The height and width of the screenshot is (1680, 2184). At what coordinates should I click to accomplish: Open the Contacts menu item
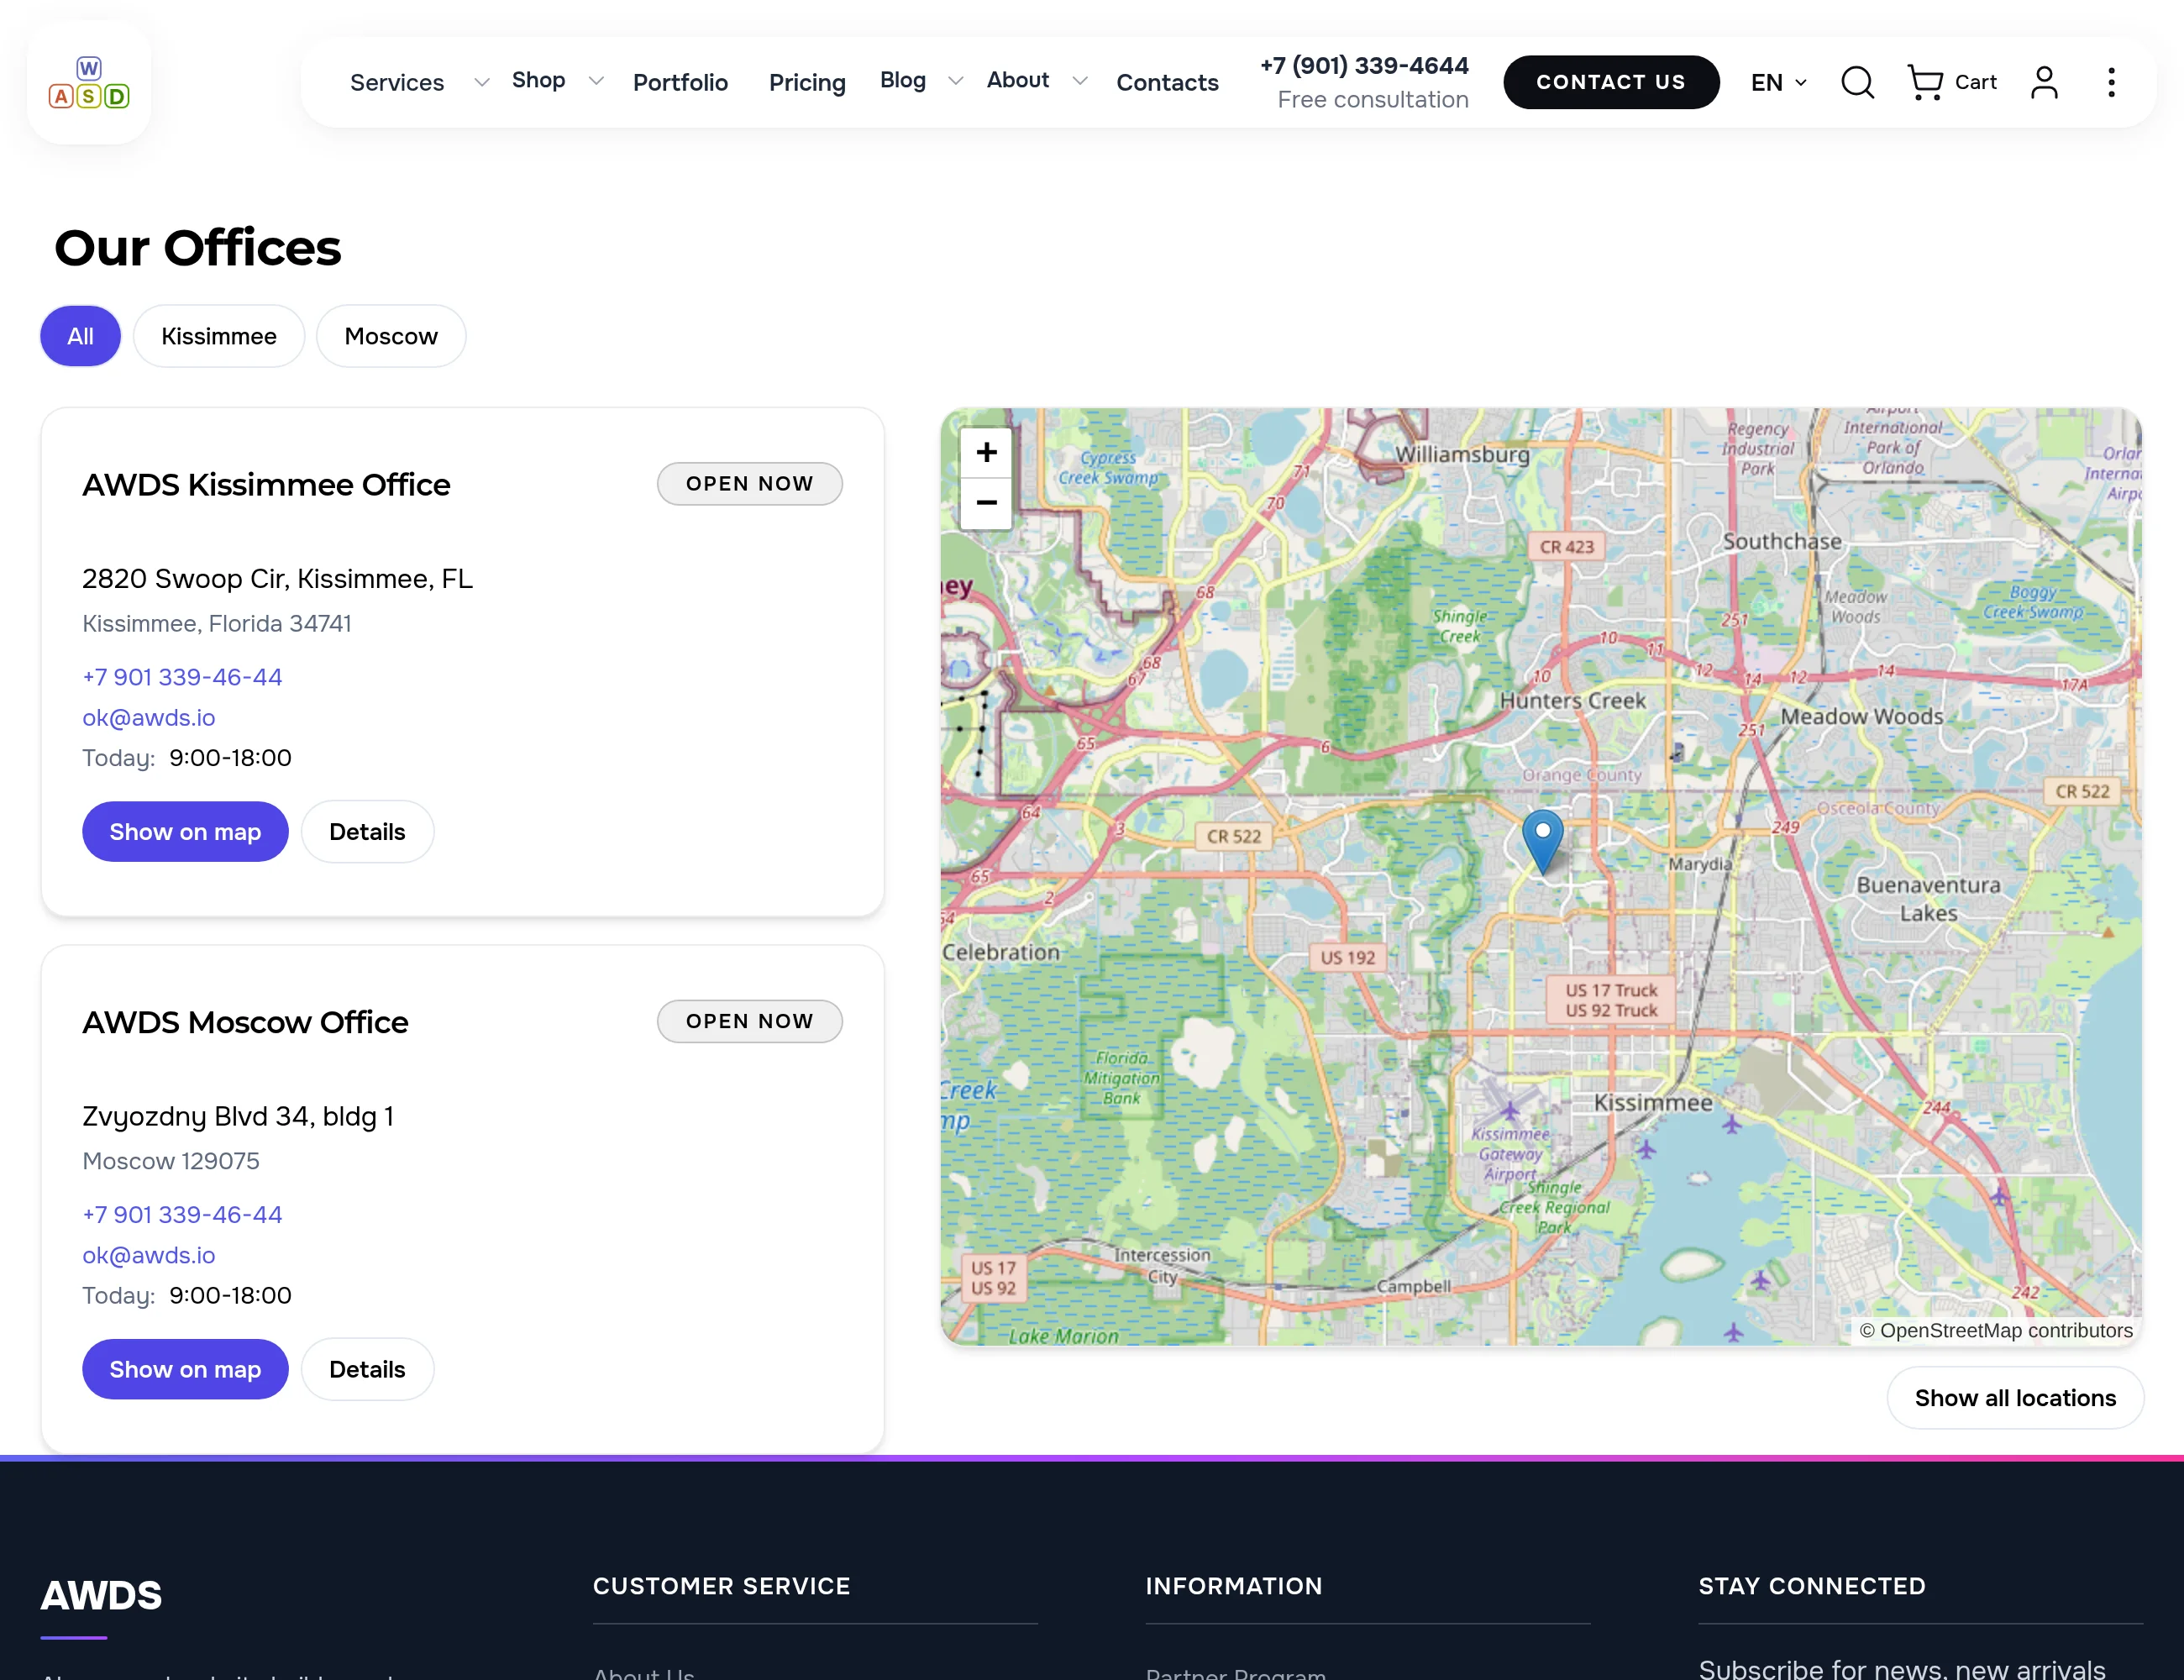click(1167, 82)
